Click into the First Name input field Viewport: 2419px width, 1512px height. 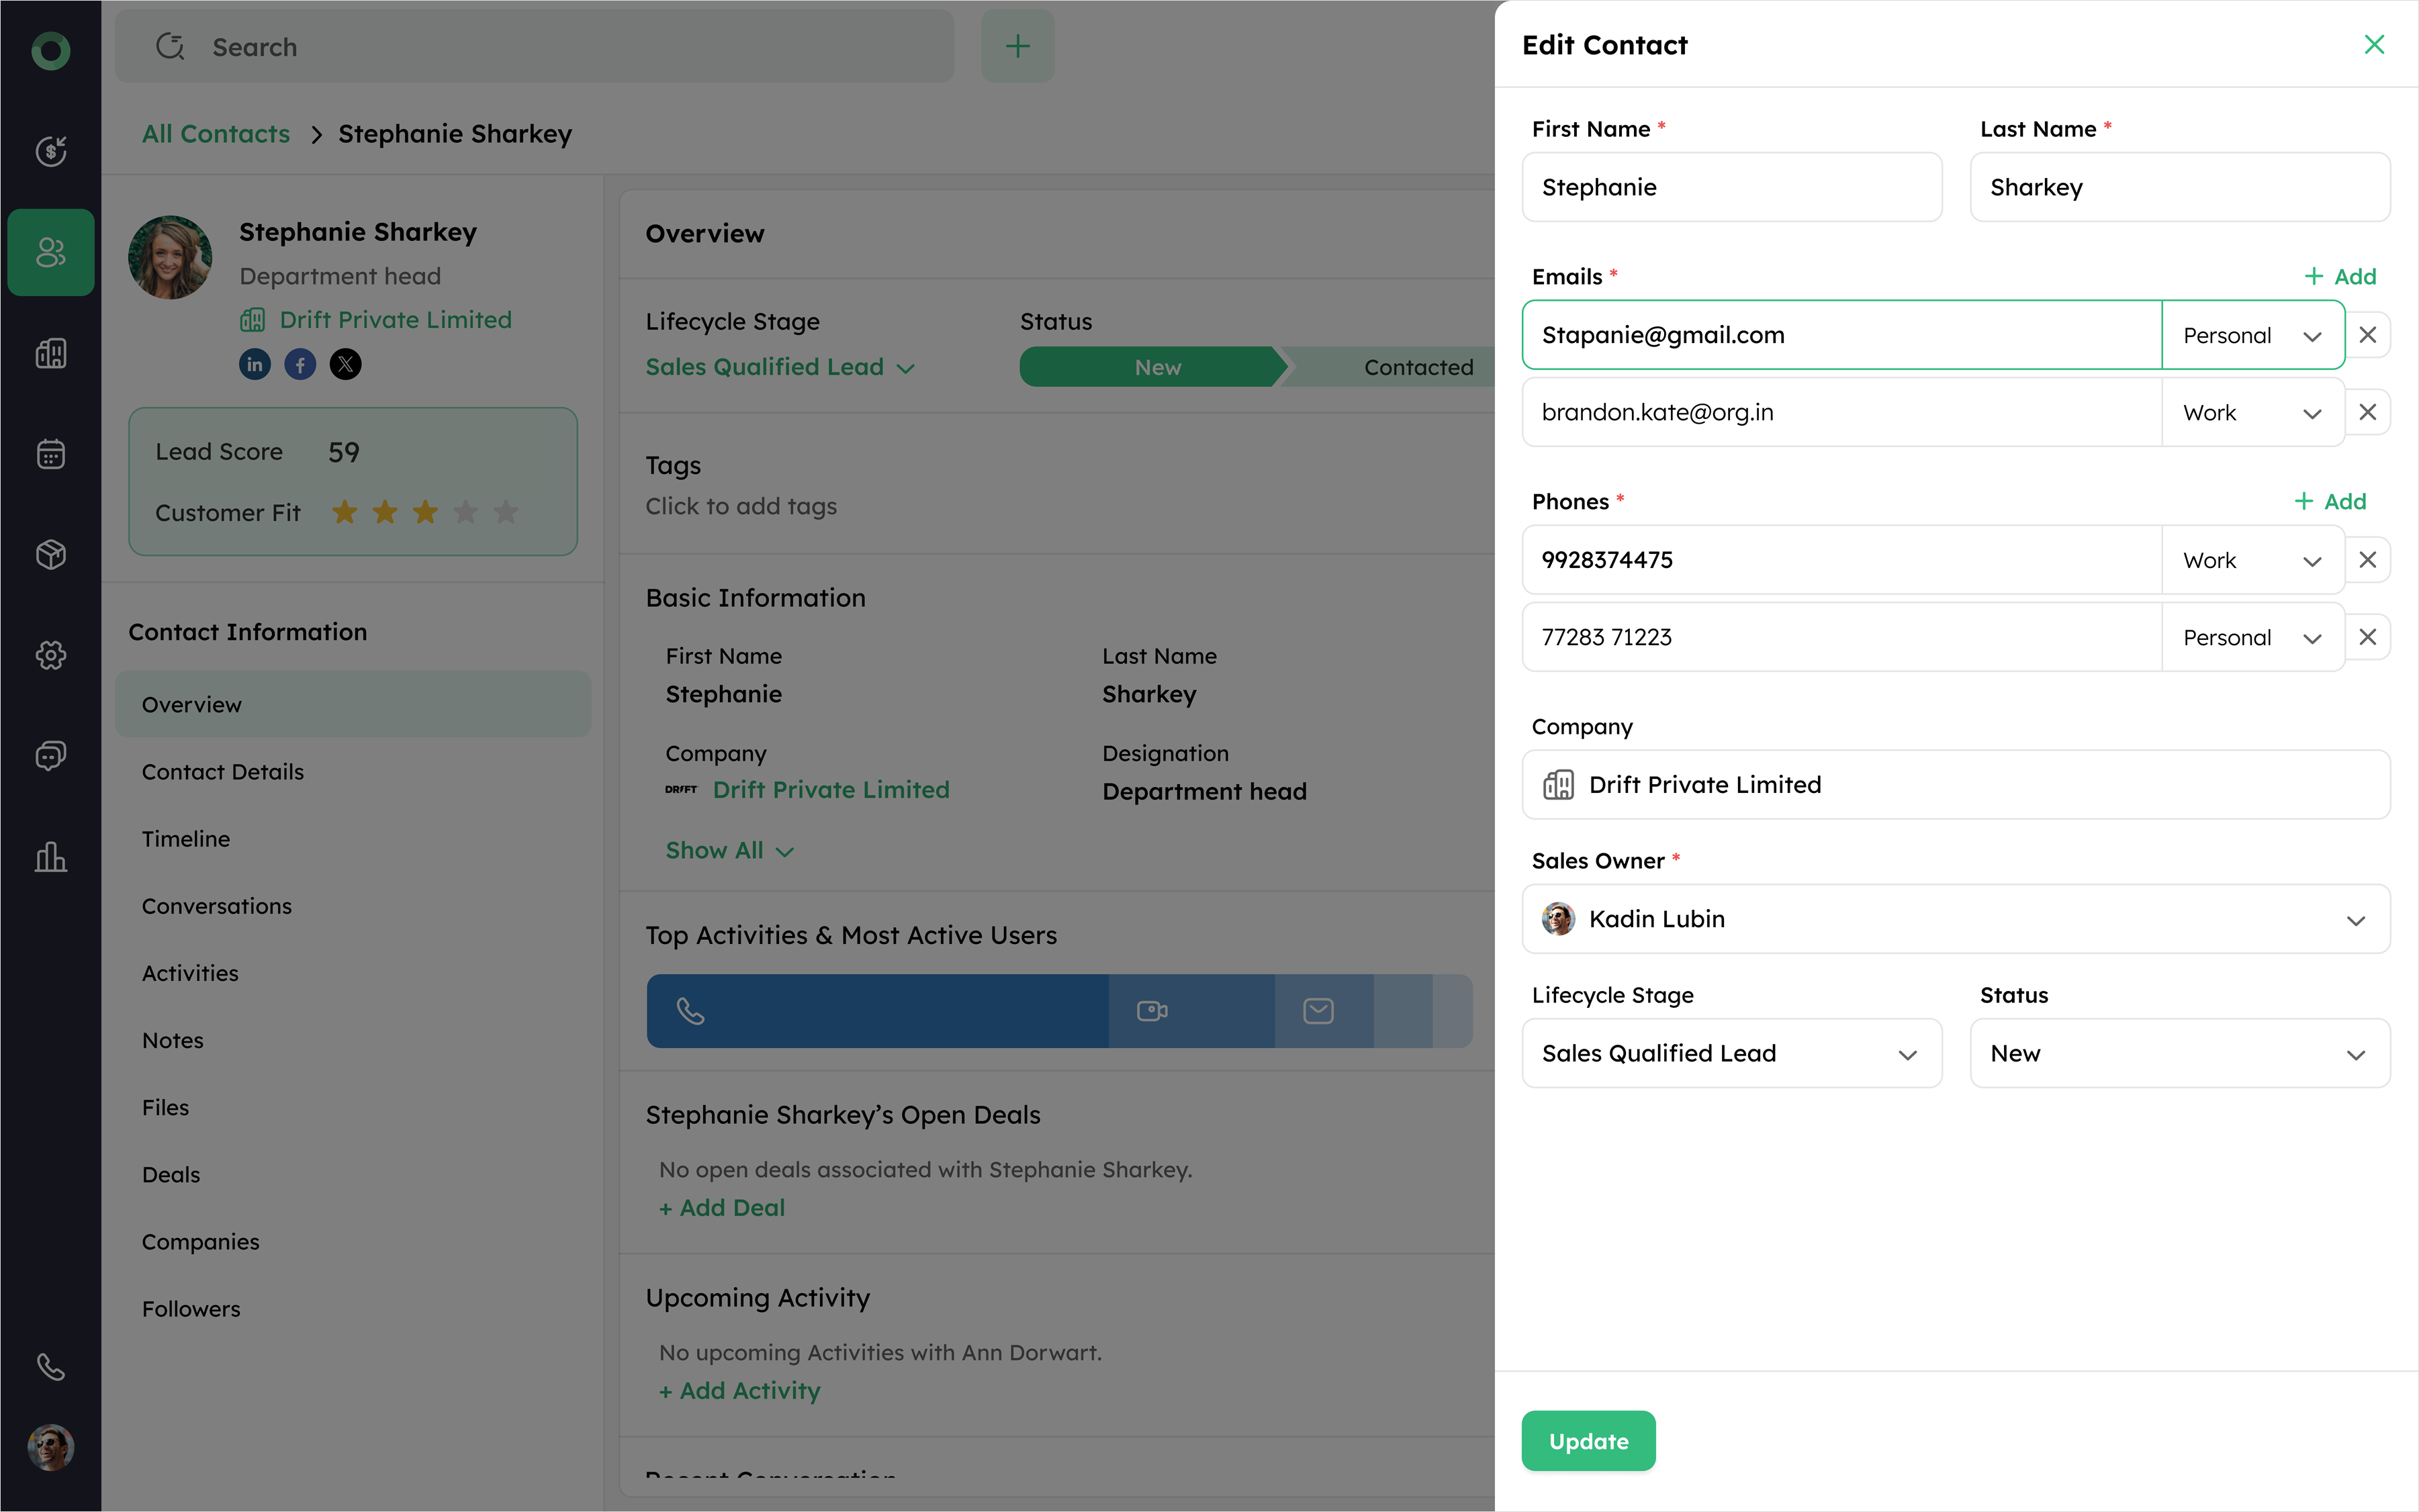(1731, 187)
